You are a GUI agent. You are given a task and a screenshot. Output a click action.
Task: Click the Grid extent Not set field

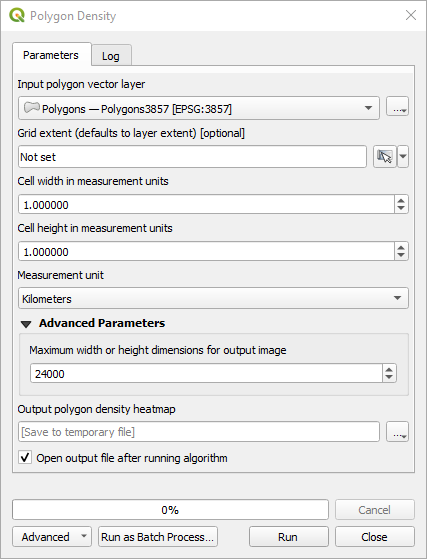(192, 157)
